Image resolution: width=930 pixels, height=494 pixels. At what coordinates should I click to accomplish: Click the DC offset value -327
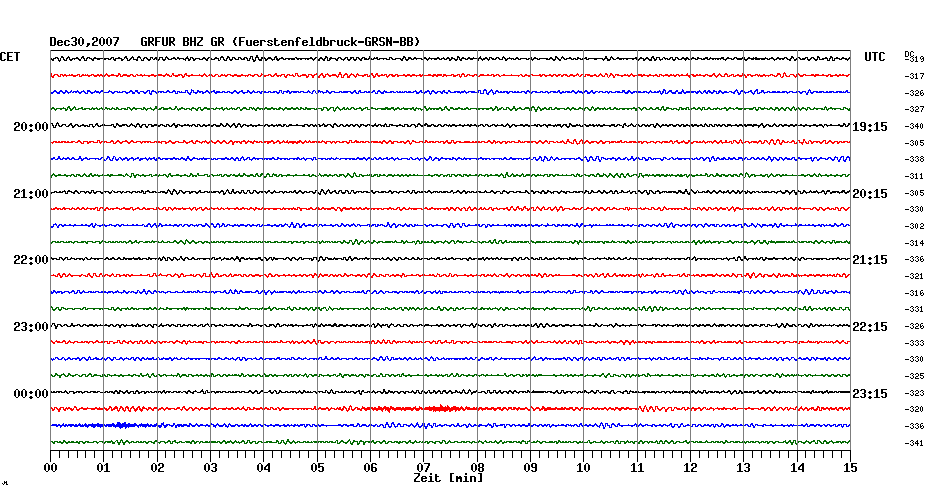pos(915,110)
